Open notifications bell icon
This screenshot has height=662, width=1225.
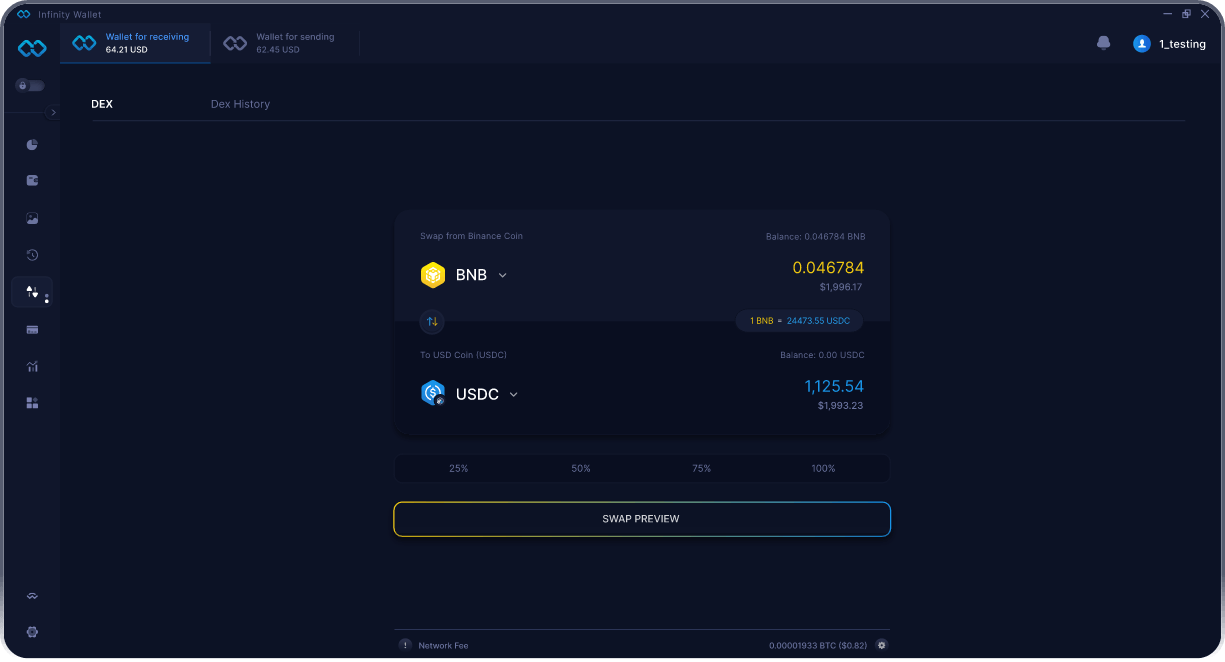[x=1104, y=43]
